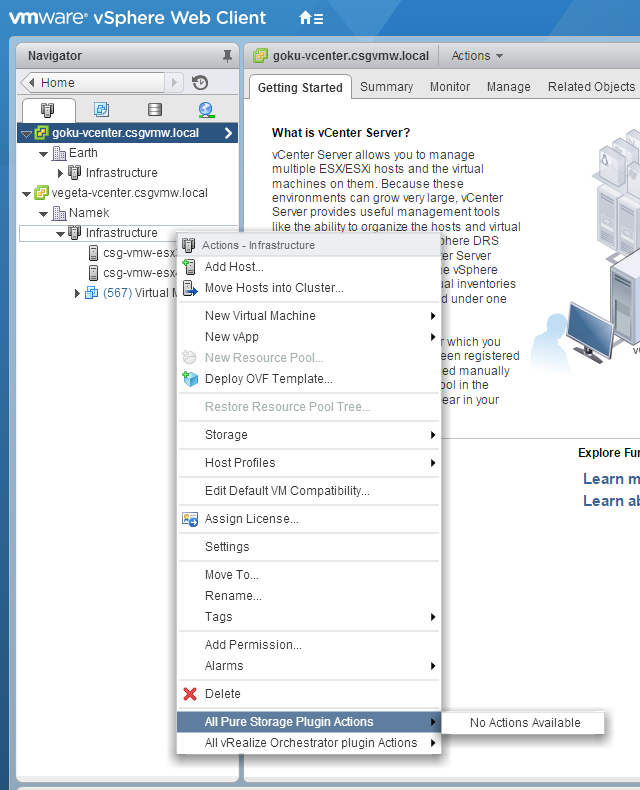
Task: Click the 'What is vCenter Server?' heading
Action: (341, 133)
